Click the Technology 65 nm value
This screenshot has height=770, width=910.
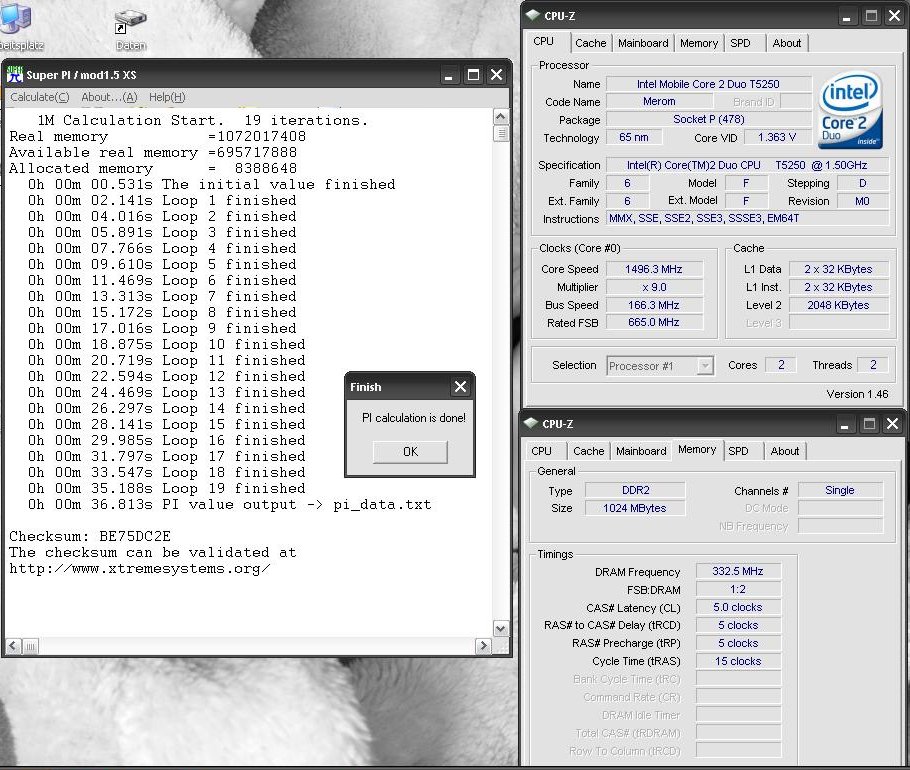[x=633, y=138]
